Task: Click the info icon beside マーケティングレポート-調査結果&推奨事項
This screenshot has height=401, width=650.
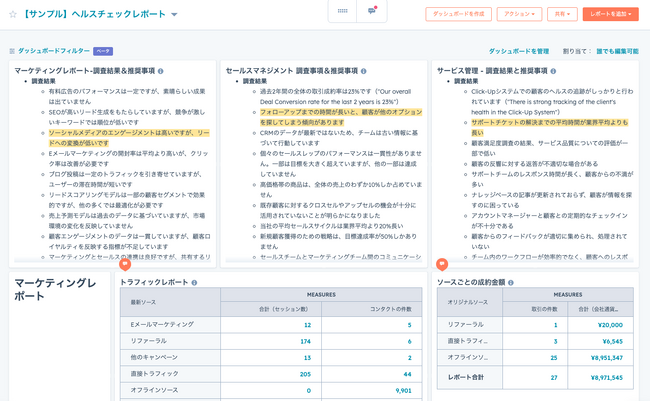Action: 161,71
